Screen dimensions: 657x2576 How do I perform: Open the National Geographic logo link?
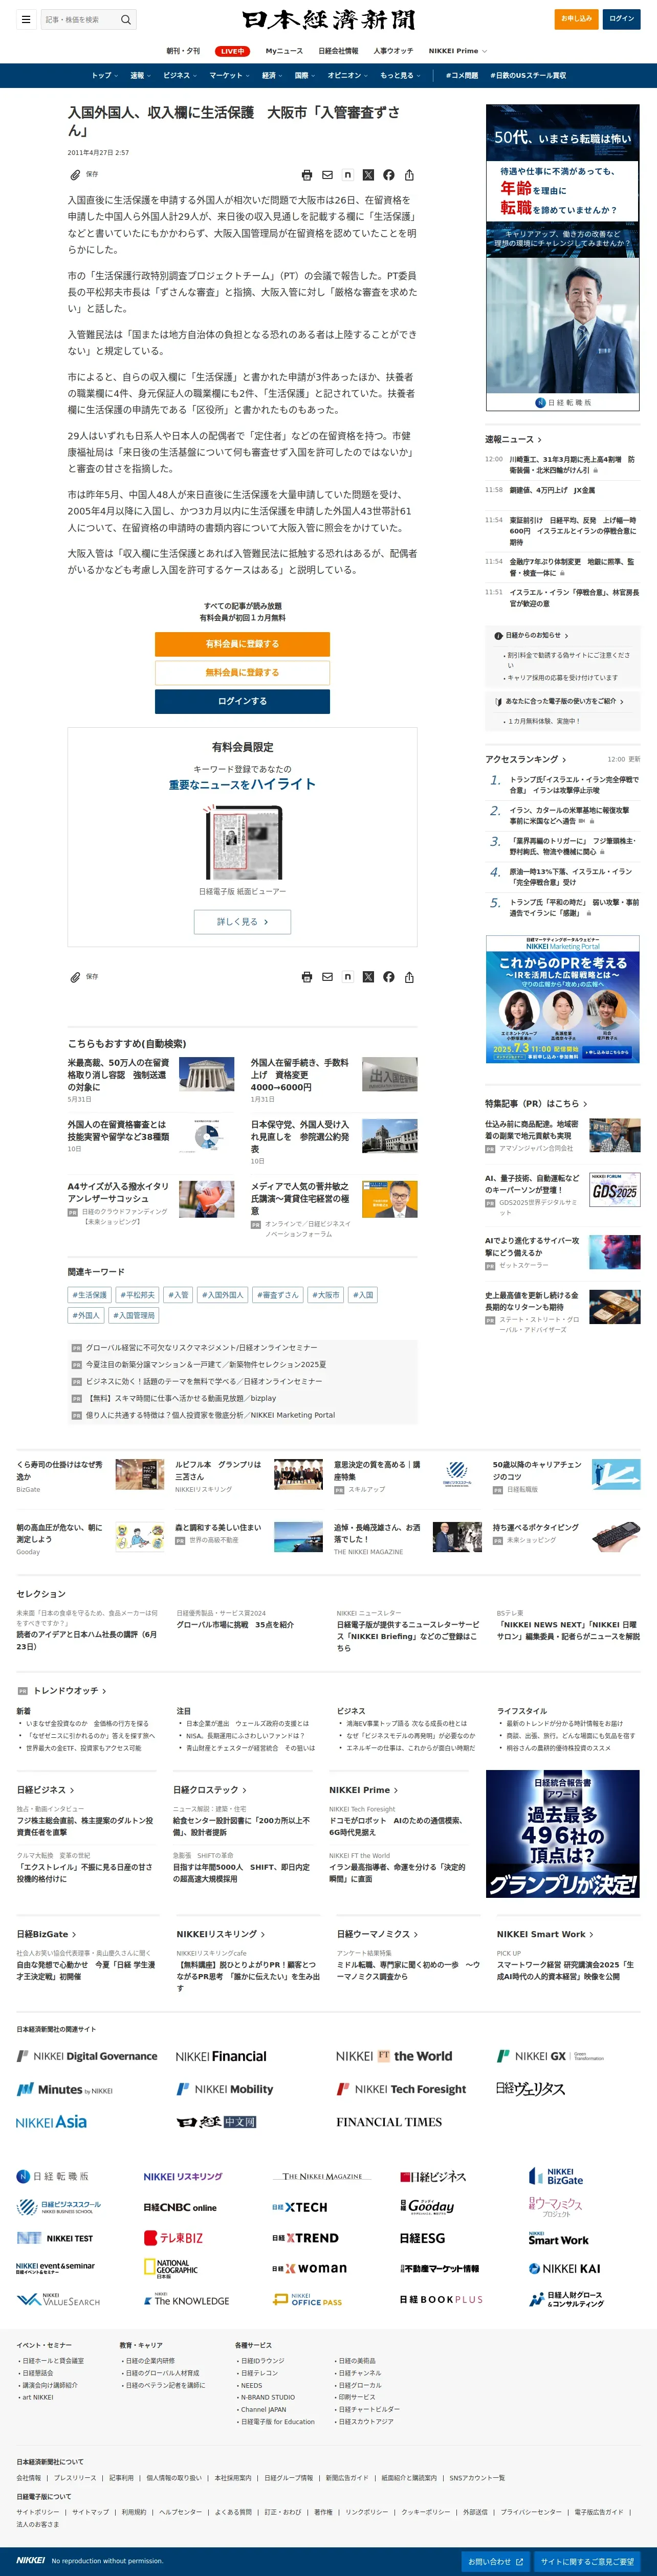point(171,2269)
